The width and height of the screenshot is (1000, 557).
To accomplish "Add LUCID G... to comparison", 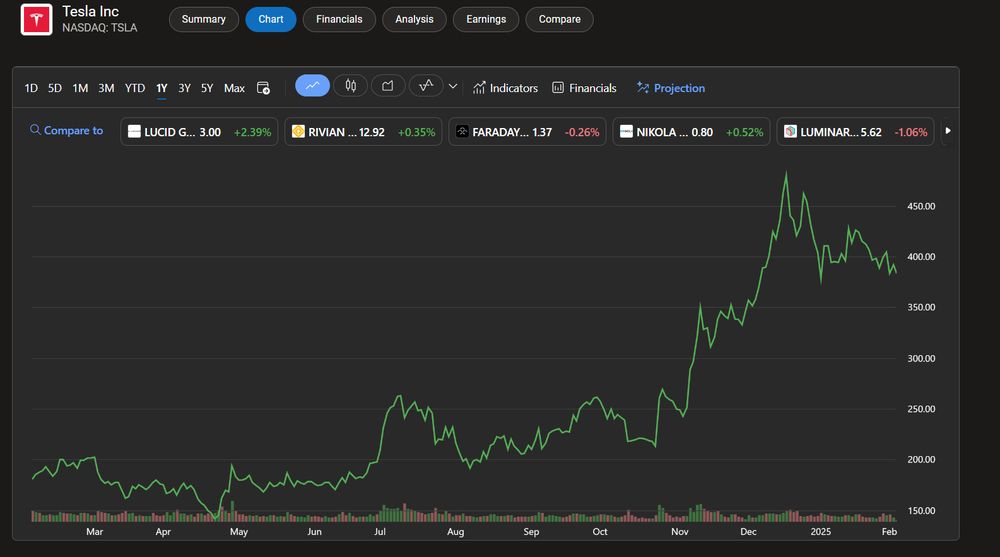I will click(199, 131).
